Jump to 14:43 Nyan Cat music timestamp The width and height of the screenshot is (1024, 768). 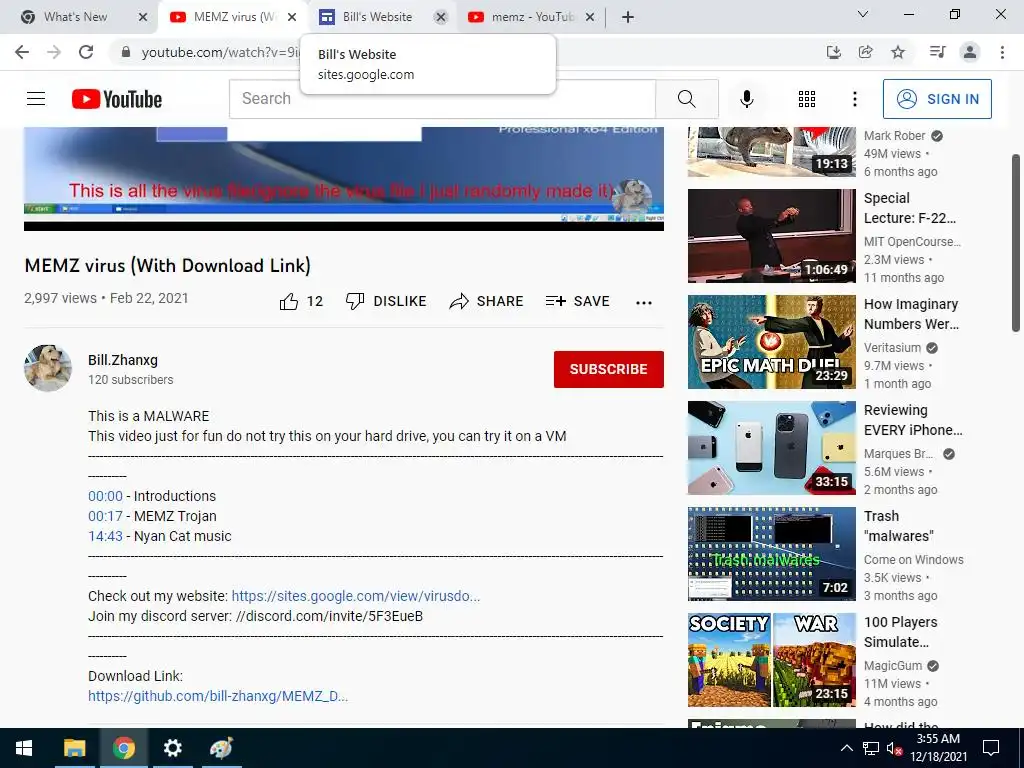point(105,536)
